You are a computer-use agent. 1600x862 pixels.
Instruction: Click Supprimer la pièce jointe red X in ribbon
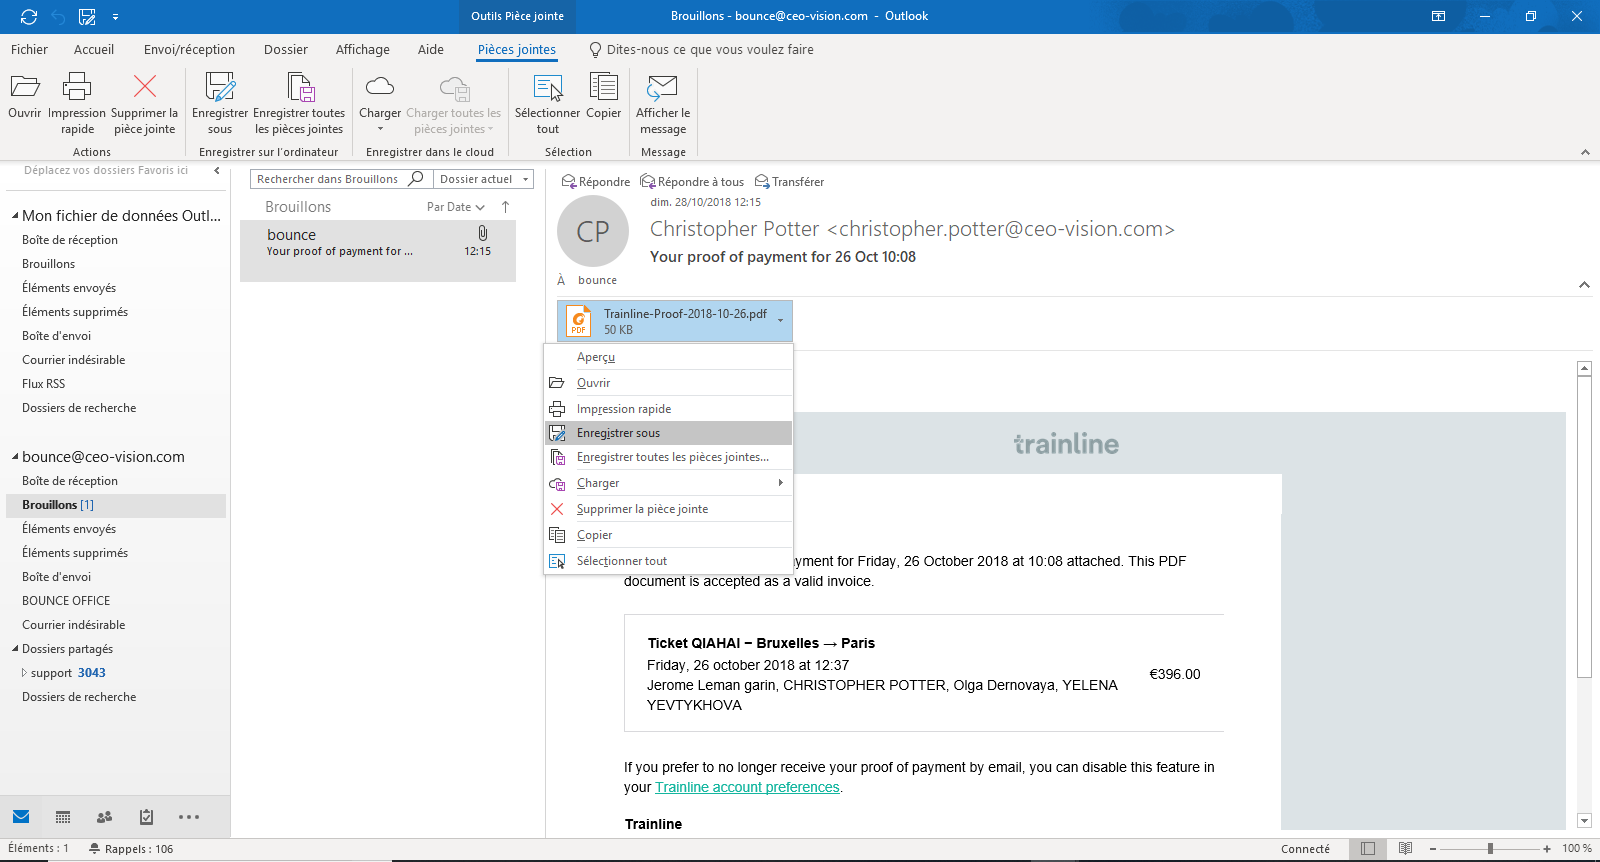[x=145, y=87]
